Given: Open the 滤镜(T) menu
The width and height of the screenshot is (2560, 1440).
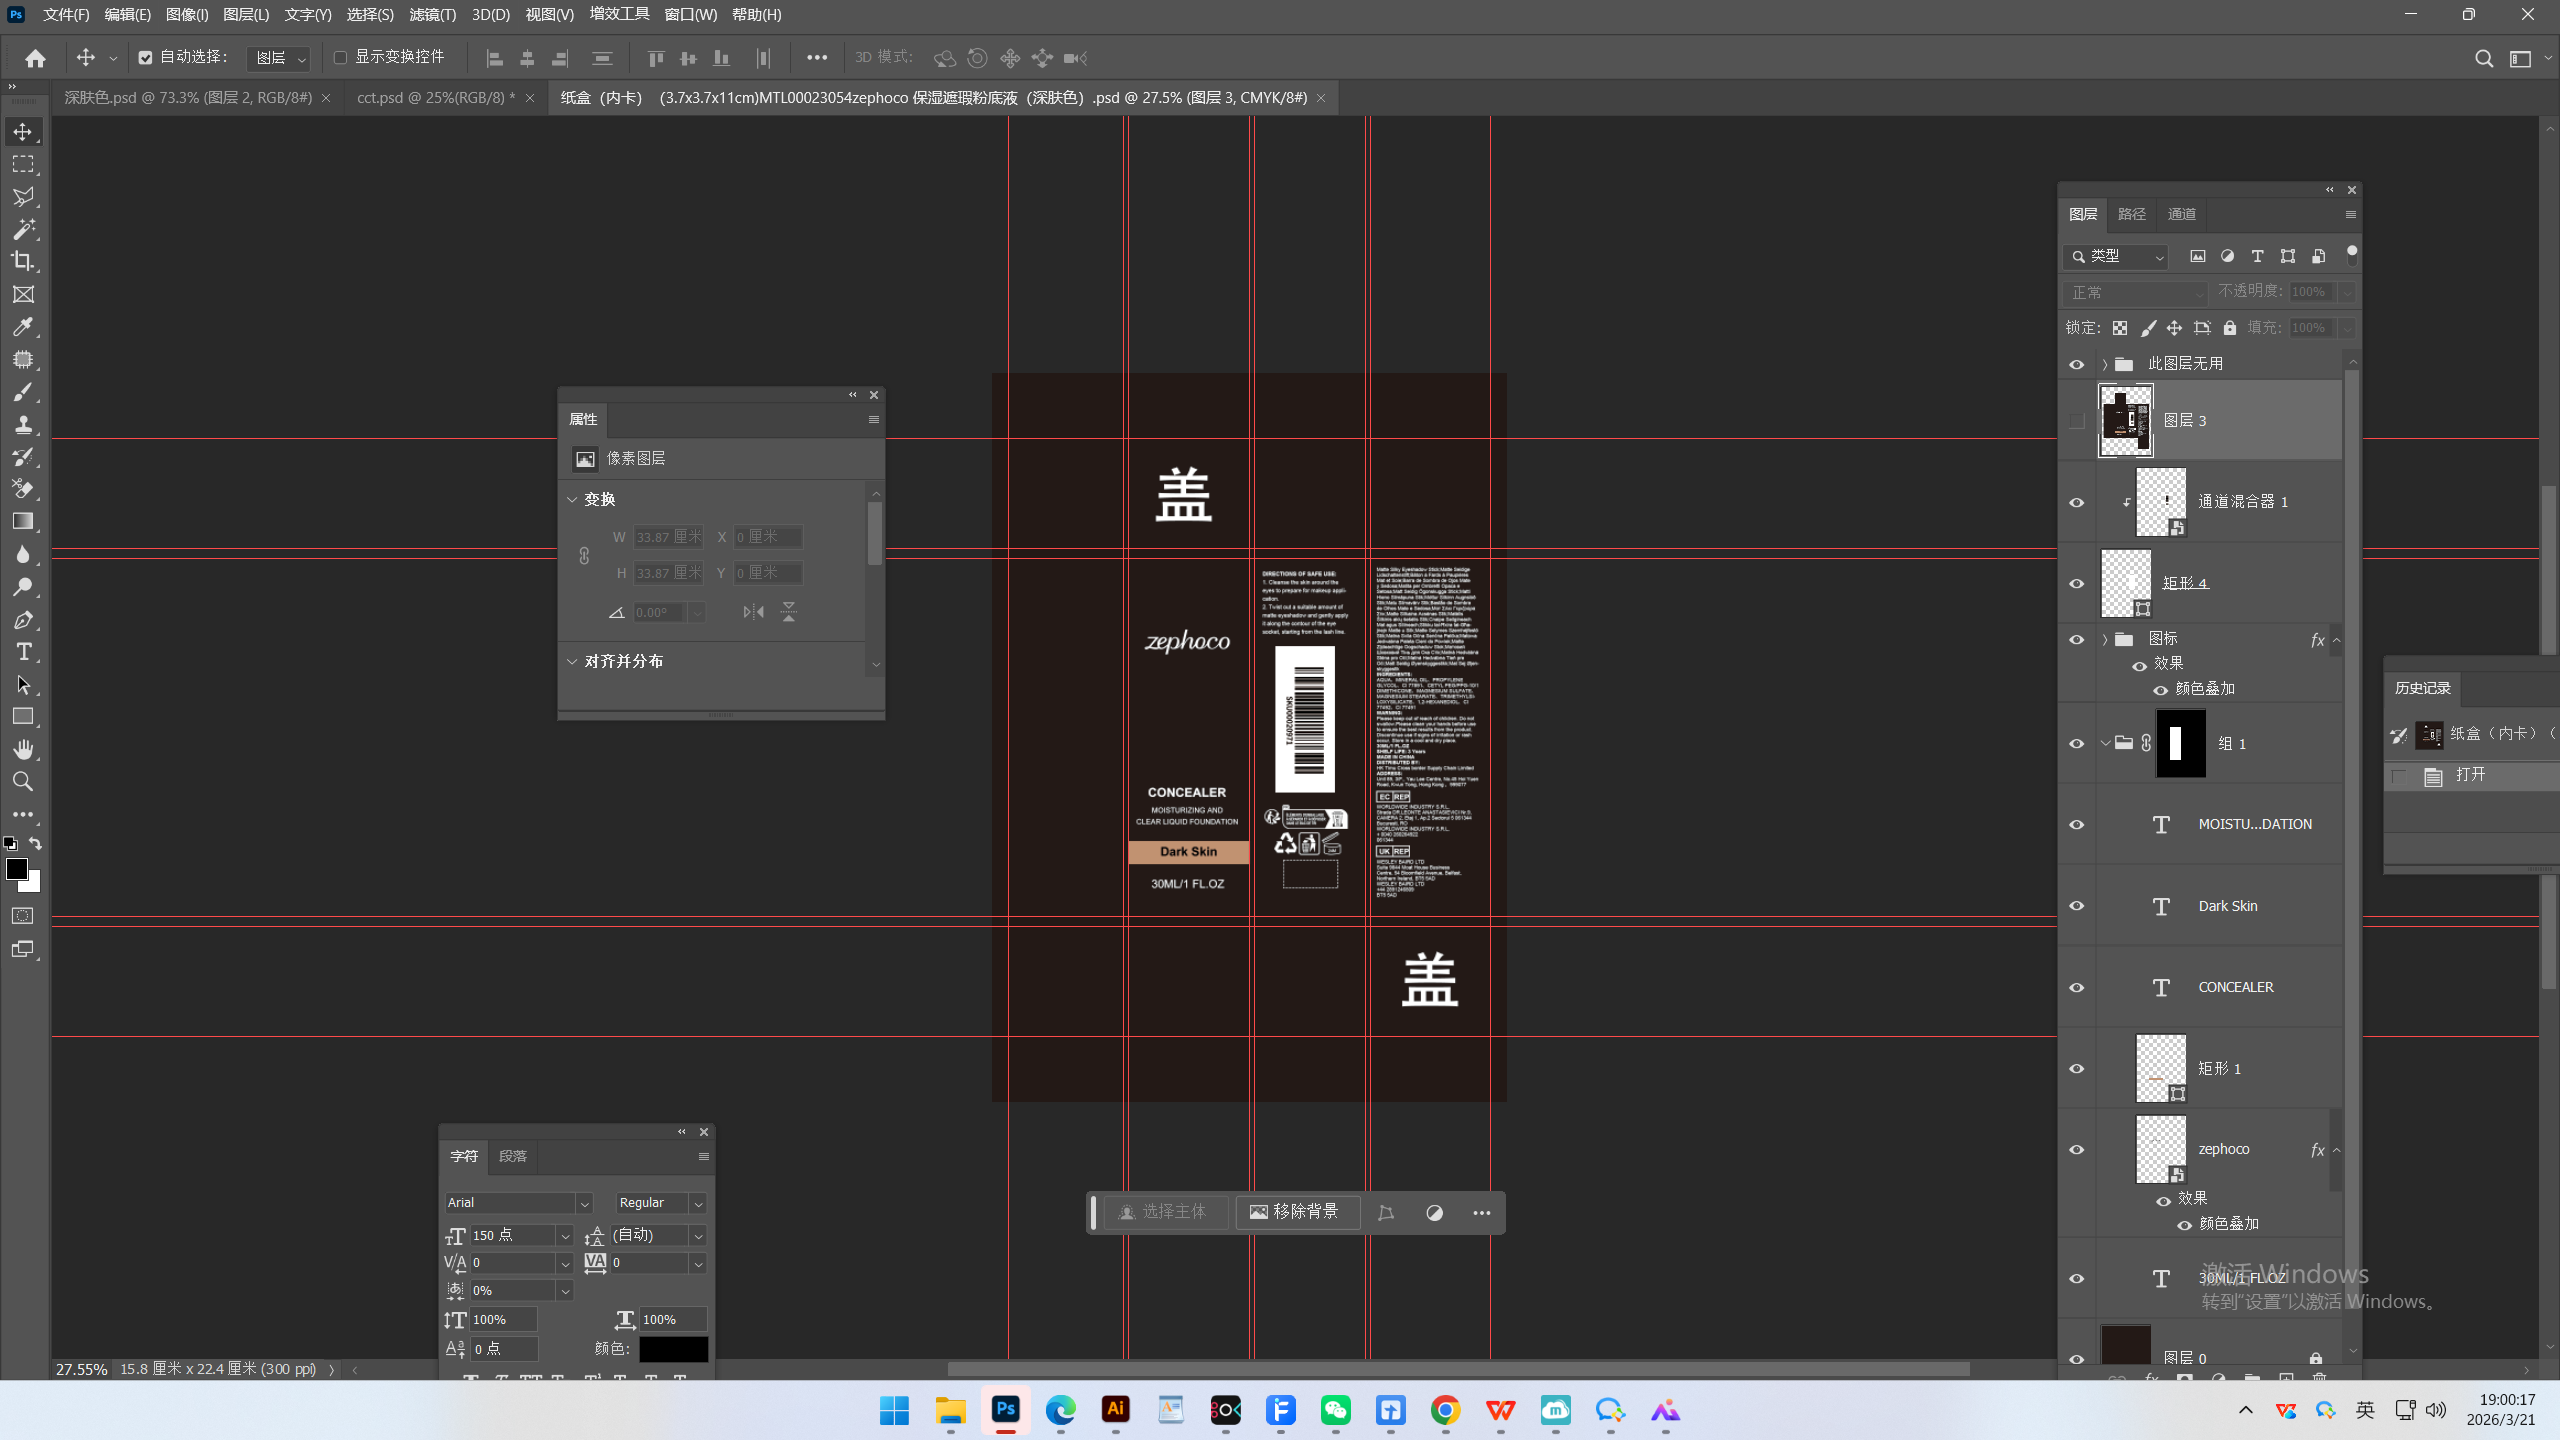Looking at the screenshot, I should pyautogui.click(x=432, y=15).
